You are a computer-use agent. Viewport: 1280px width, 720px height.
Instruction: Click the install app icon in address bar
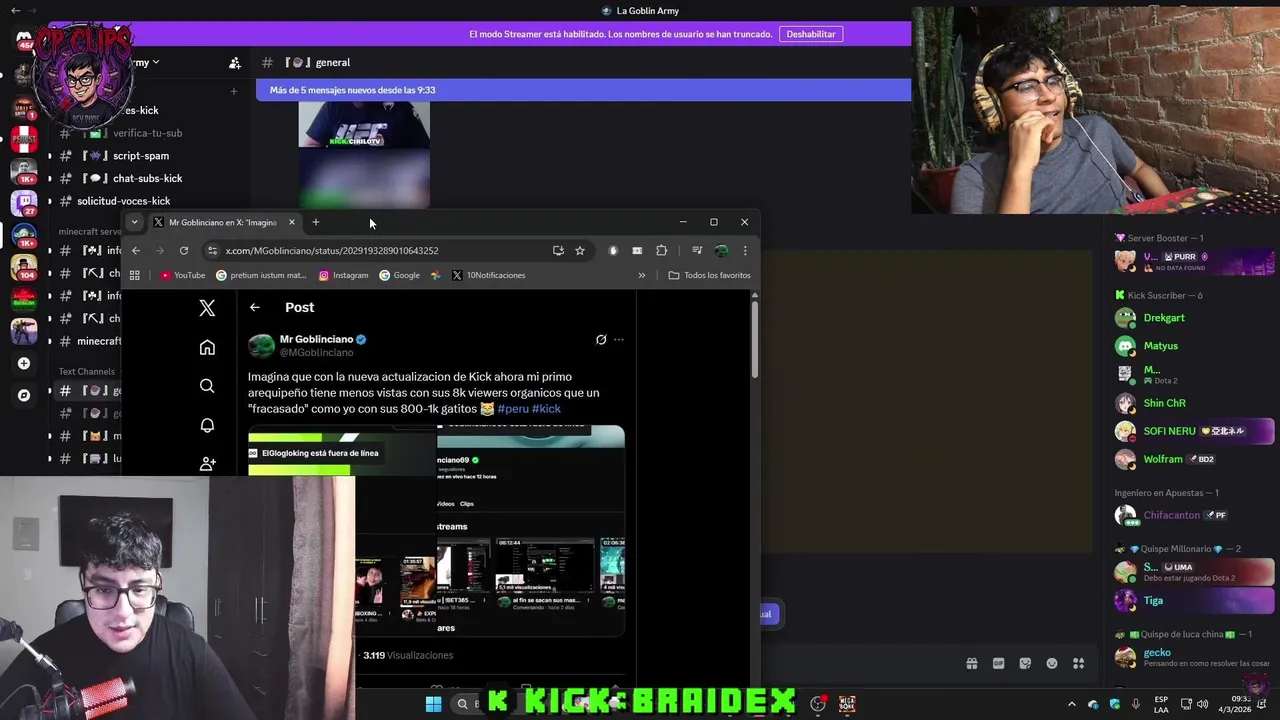tap(558, 250)
